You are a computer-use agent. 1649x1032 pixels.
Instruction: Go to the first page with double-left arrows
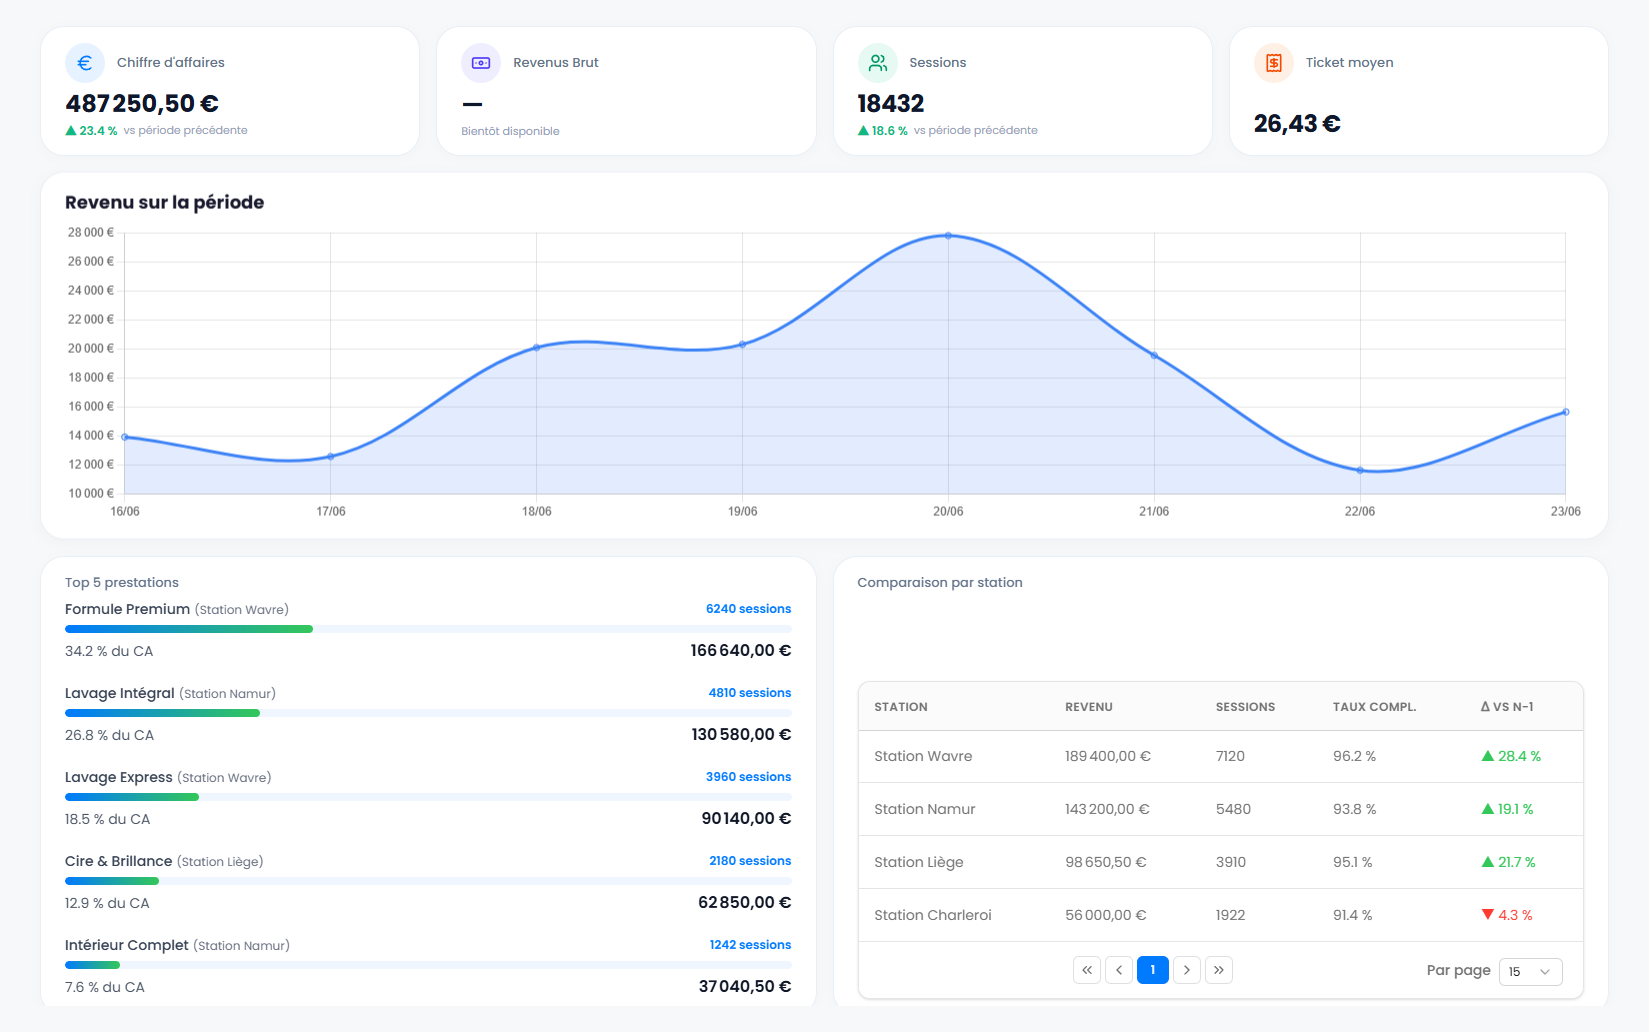coord(1087,970)
